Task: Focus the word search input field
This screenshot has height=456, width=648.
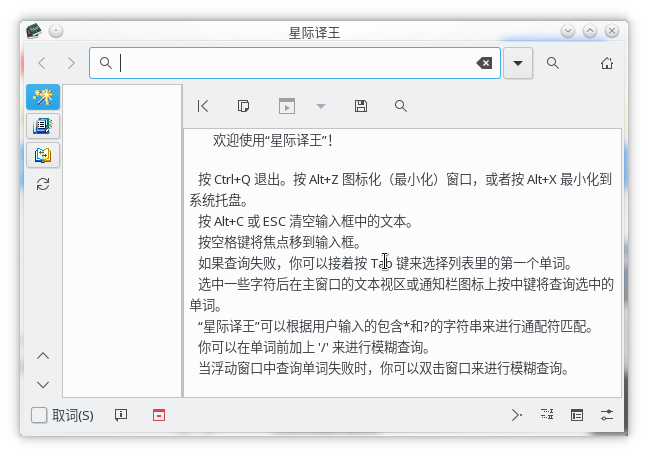Action: click(294, 63)
